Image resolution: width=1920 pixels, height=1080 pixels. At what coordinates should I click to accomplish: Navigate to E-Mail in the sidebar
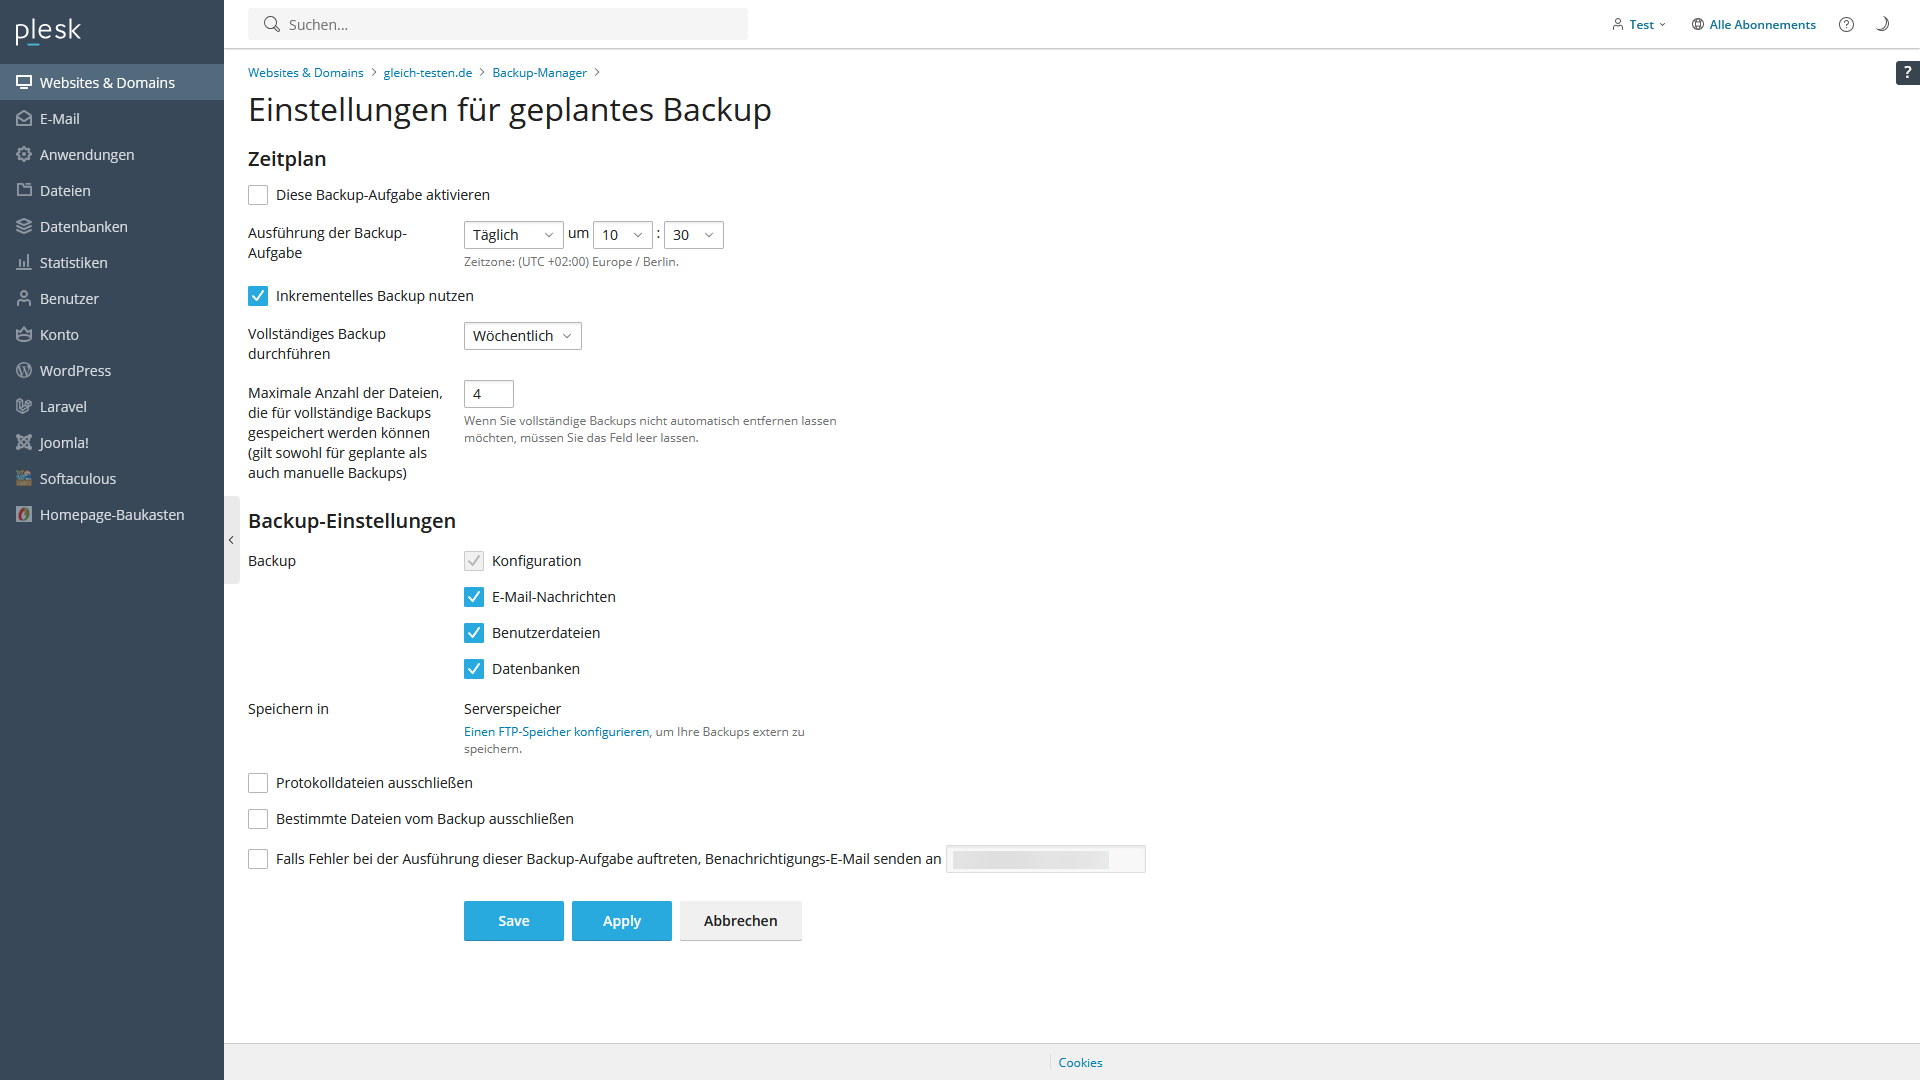[58, 118]
